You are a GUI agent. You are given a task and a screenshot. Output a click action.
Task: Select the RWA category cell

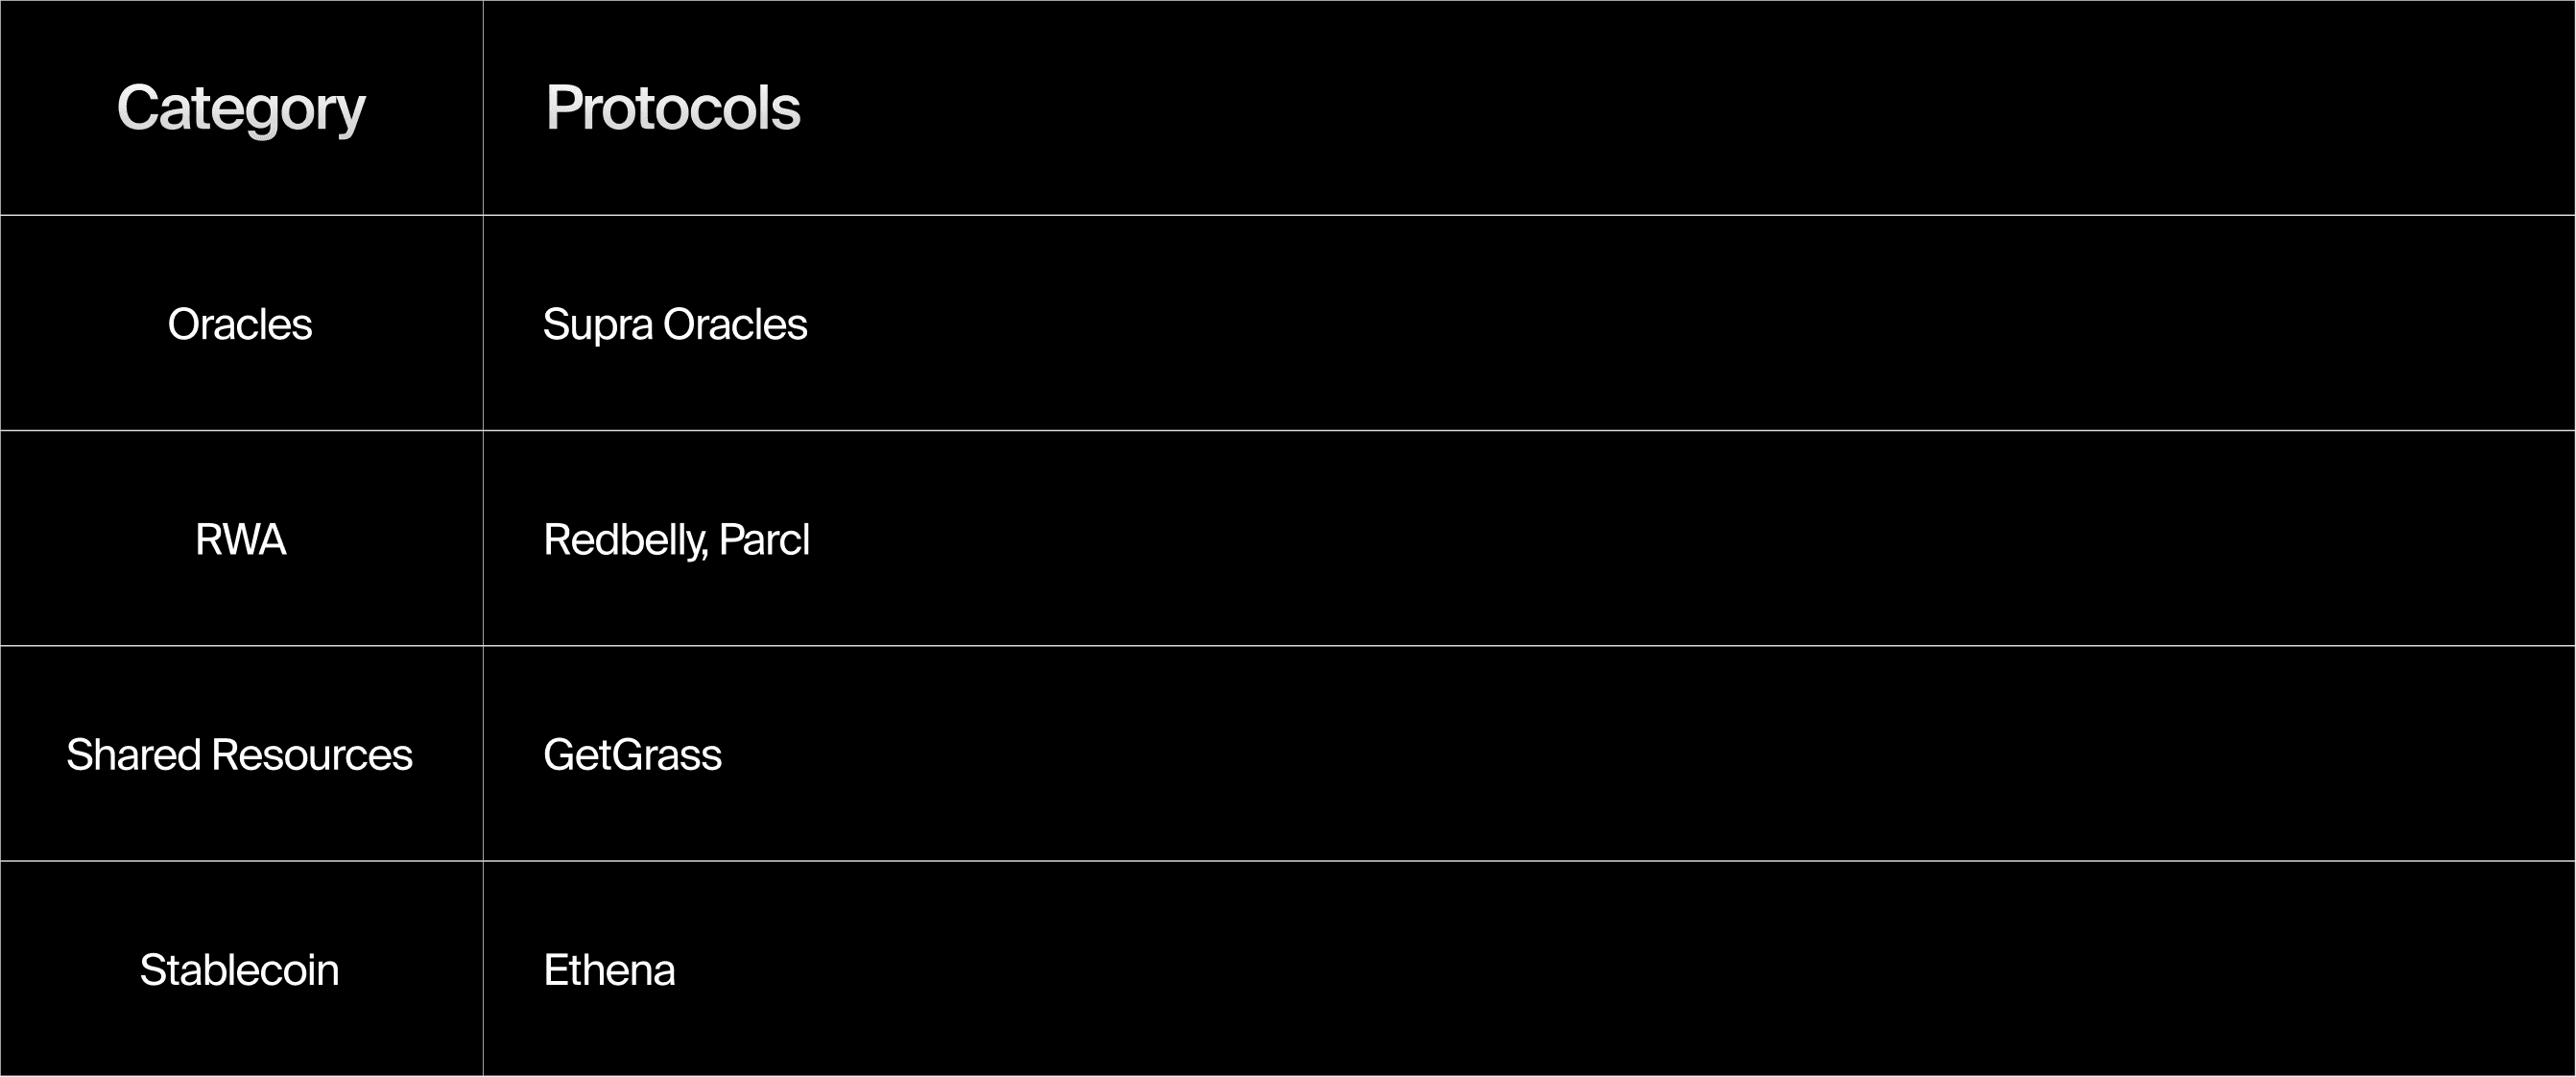pyautogui.click(x=240, y=540)
